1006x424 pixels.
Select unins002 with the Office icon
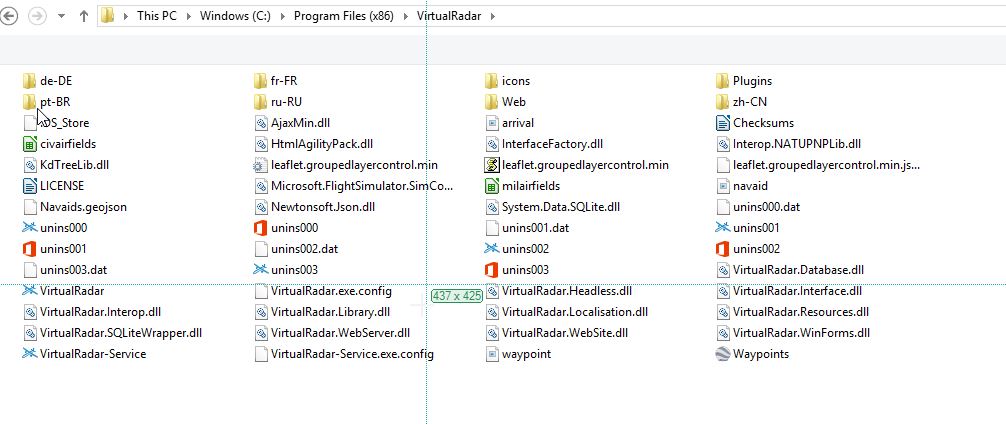748,249
